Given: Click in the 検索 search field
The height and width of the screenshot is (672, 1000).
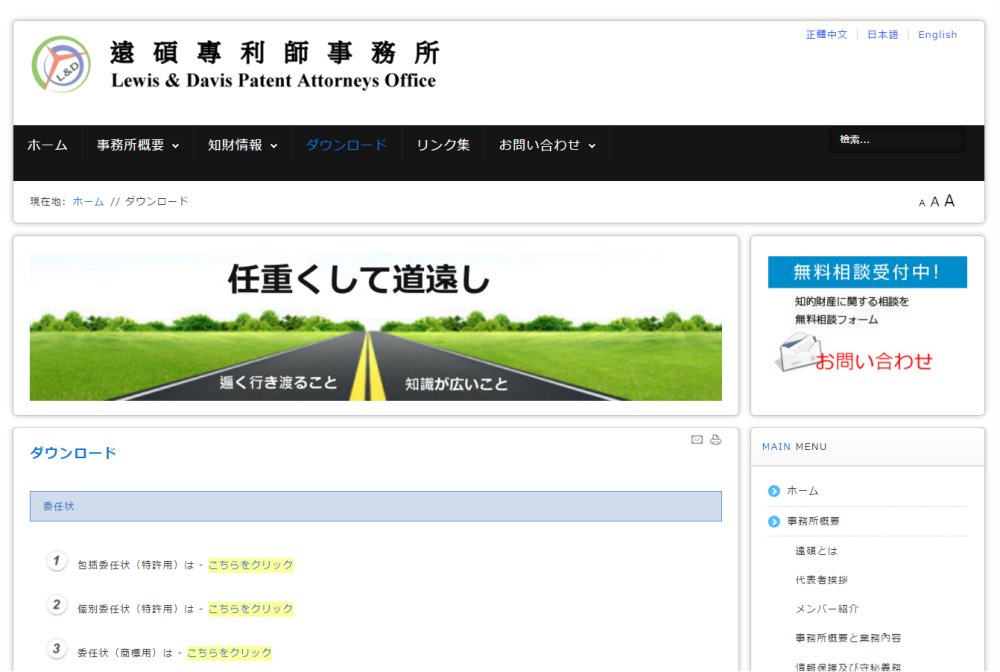Looking at the screenshot, I should 897,140.
